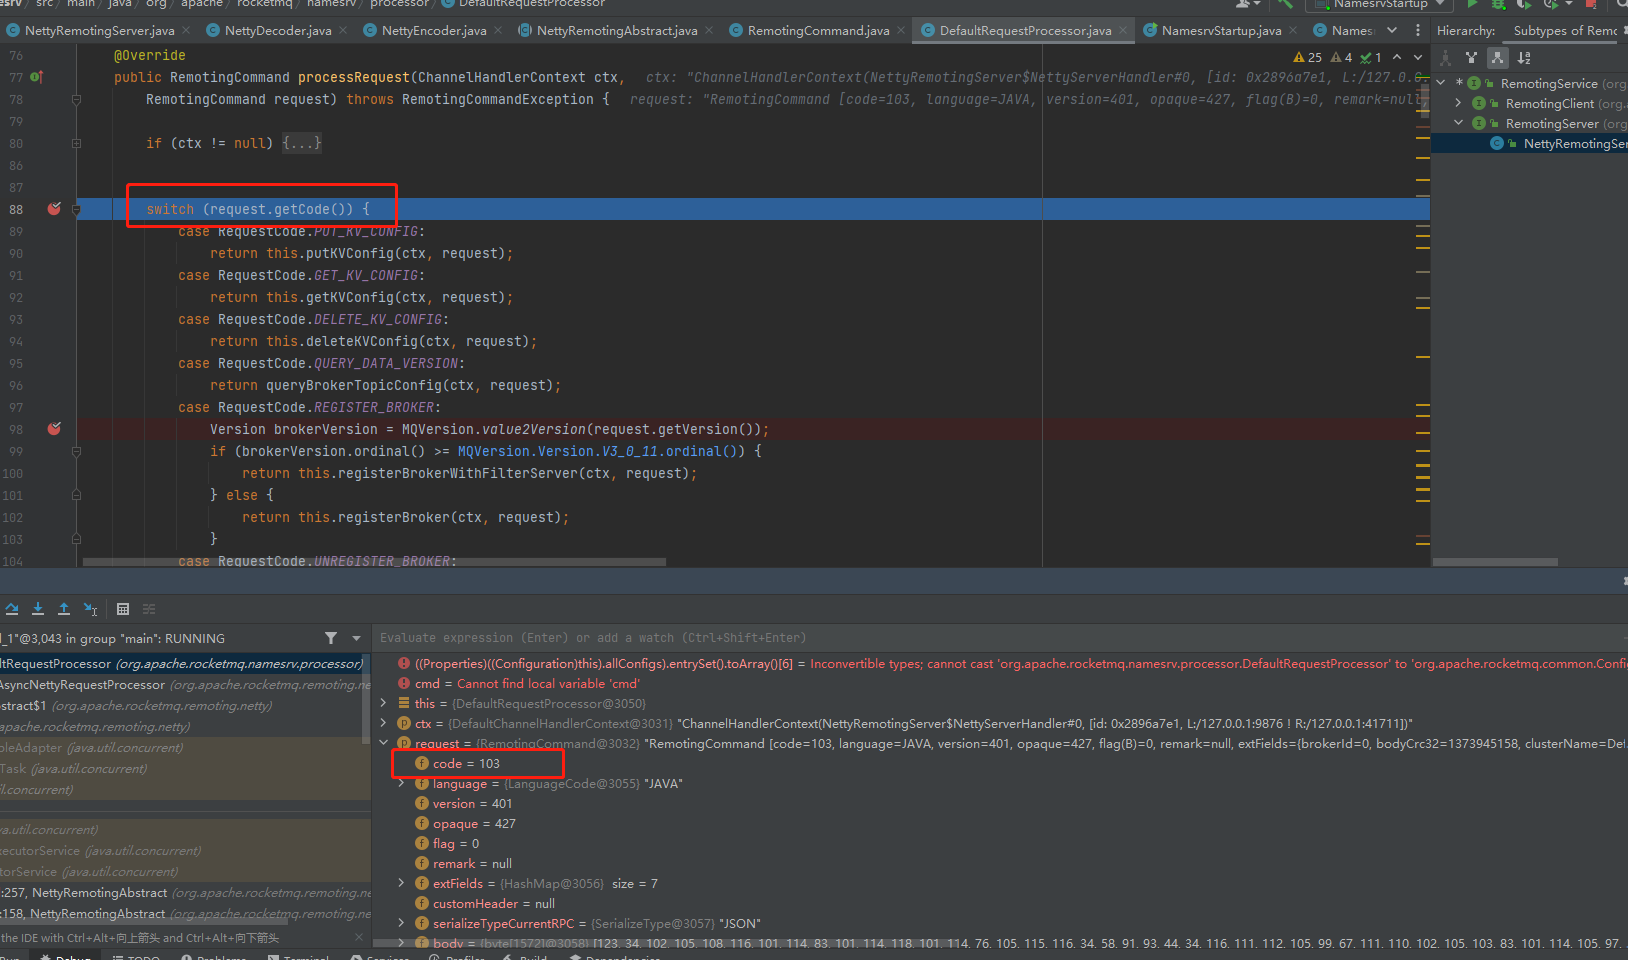Open the inspection widget showing 25 warnings
The width and height of the screenshot is (1628, 960).
[x=1307, y=57]
